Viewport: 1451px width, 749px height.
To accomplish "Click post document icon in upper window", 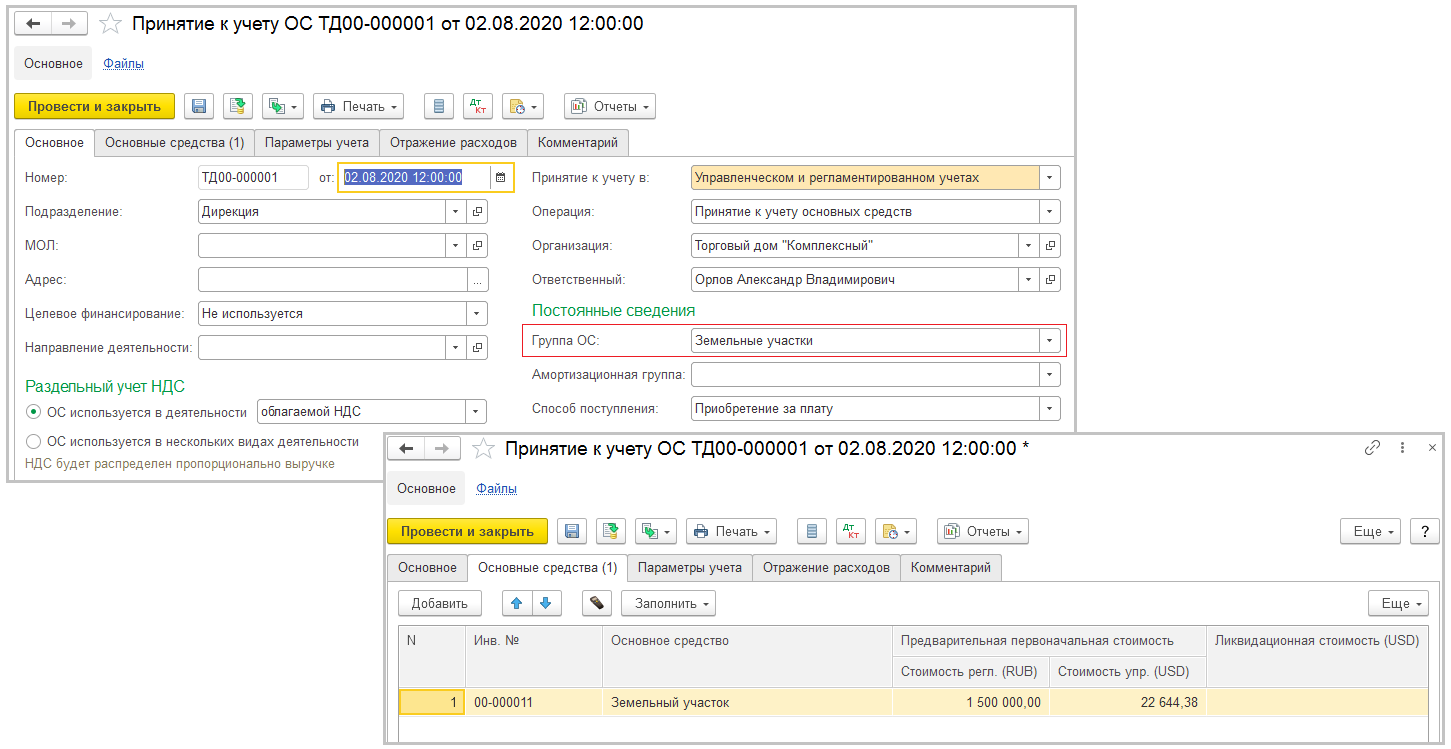I will tap(237, 106).
